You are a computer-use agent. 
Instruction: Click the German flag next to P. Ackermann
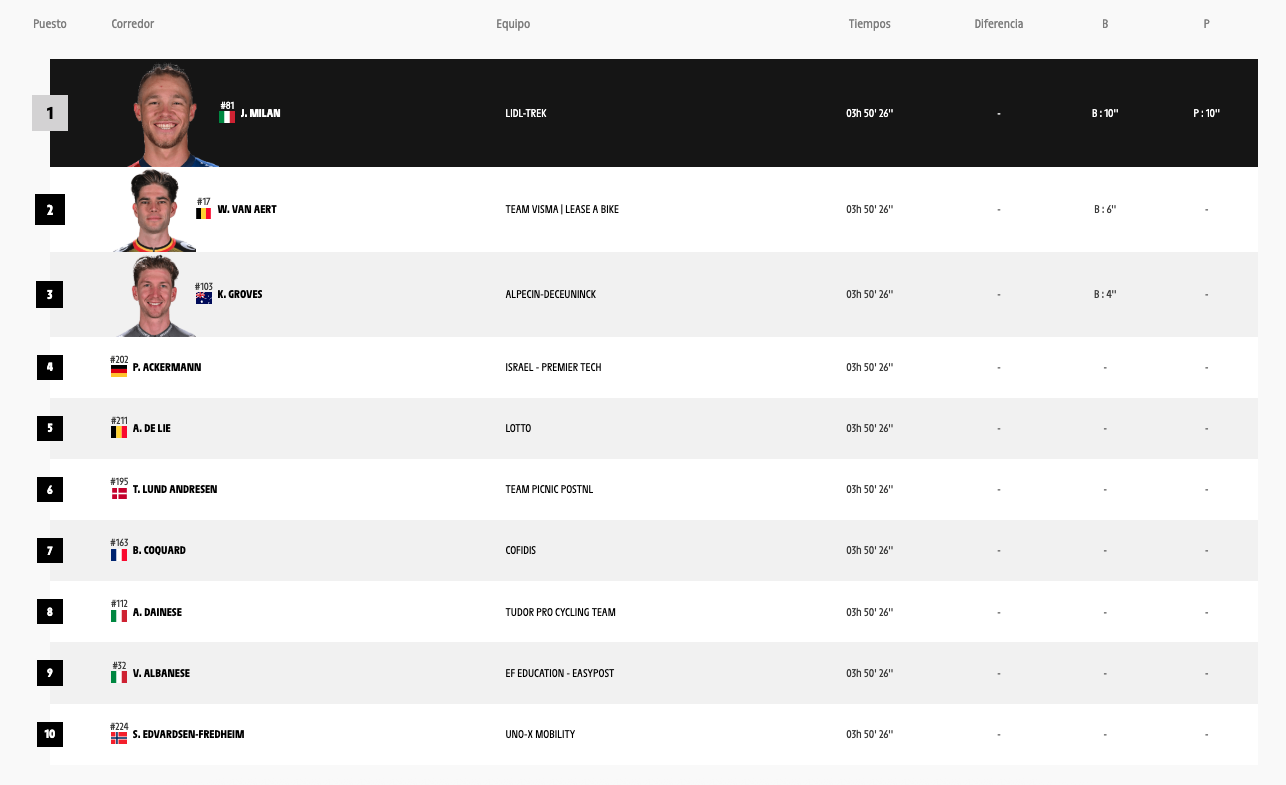coord(119,371)
